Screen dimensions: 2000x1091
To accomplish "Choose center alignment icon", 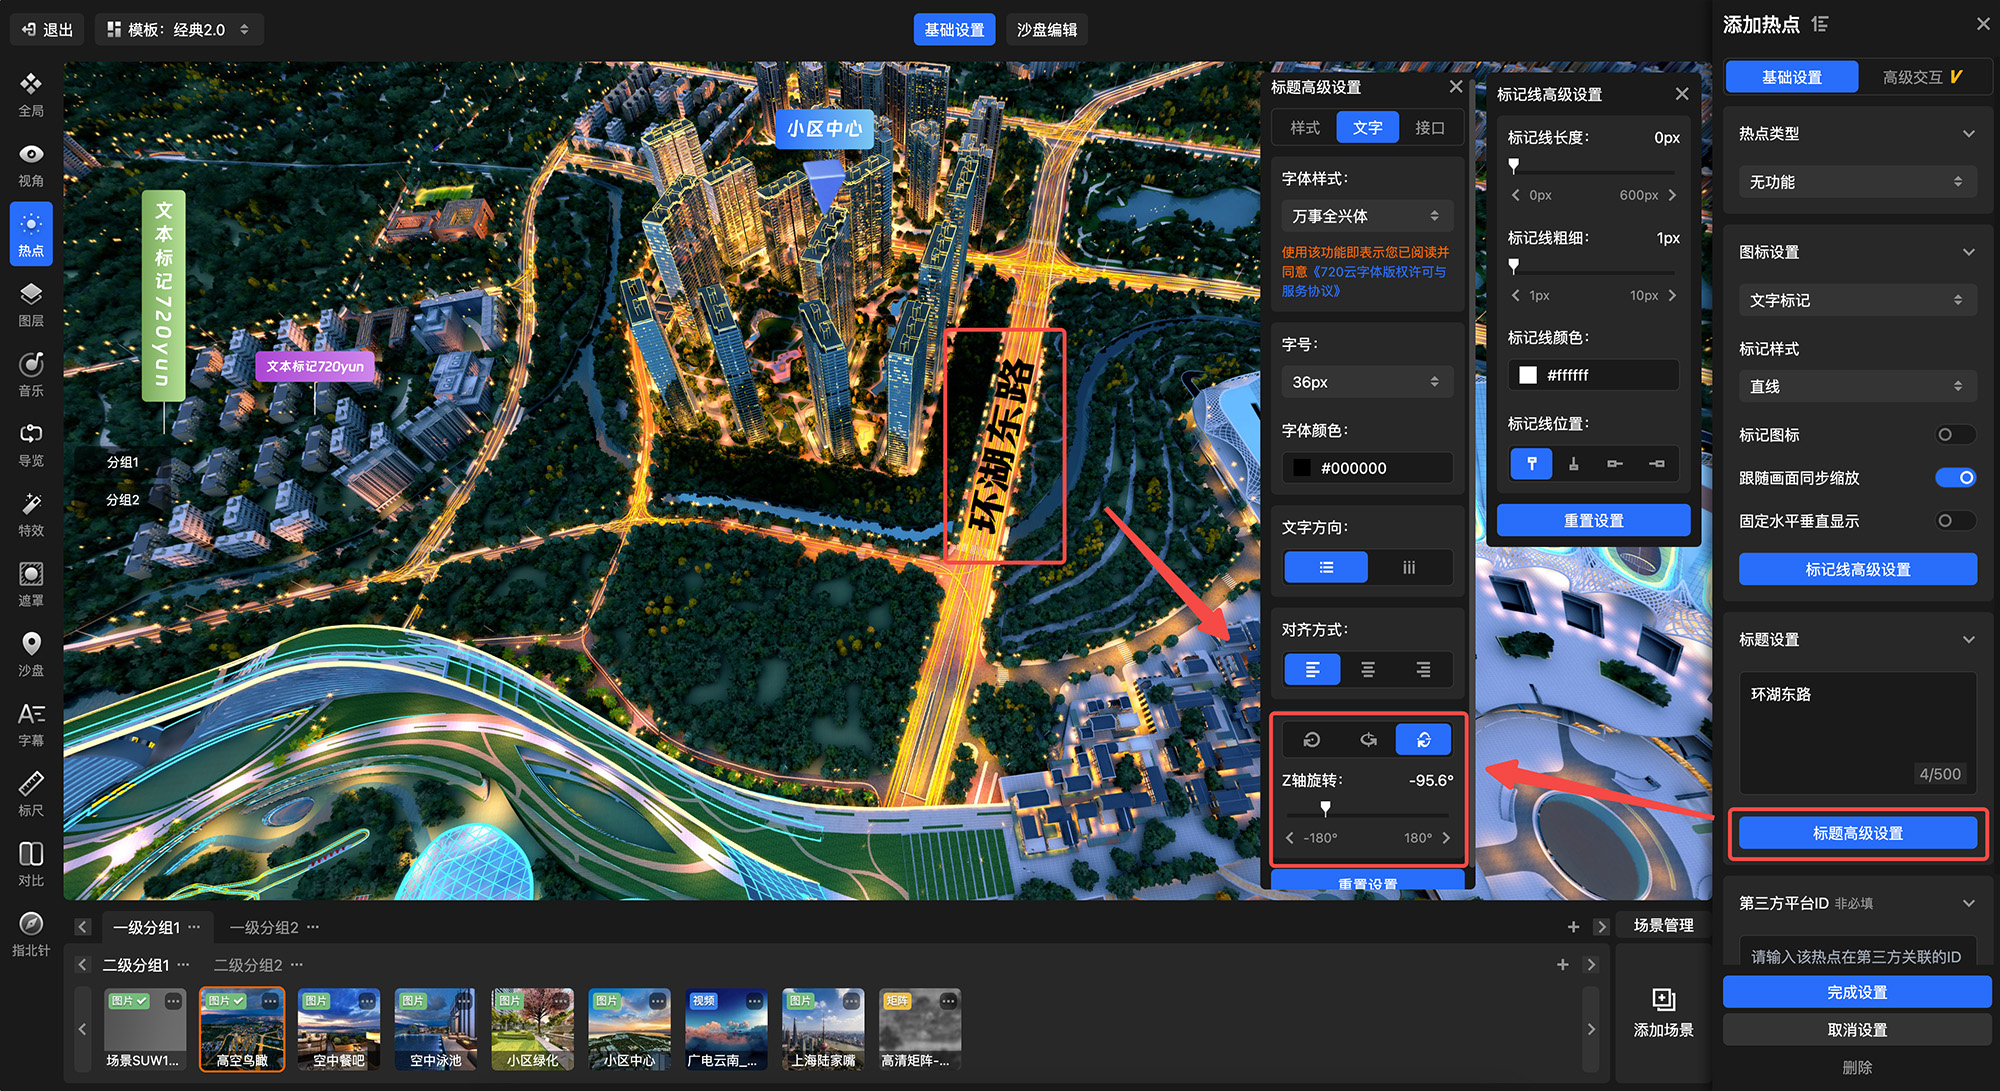I will tap(1367, 669).
